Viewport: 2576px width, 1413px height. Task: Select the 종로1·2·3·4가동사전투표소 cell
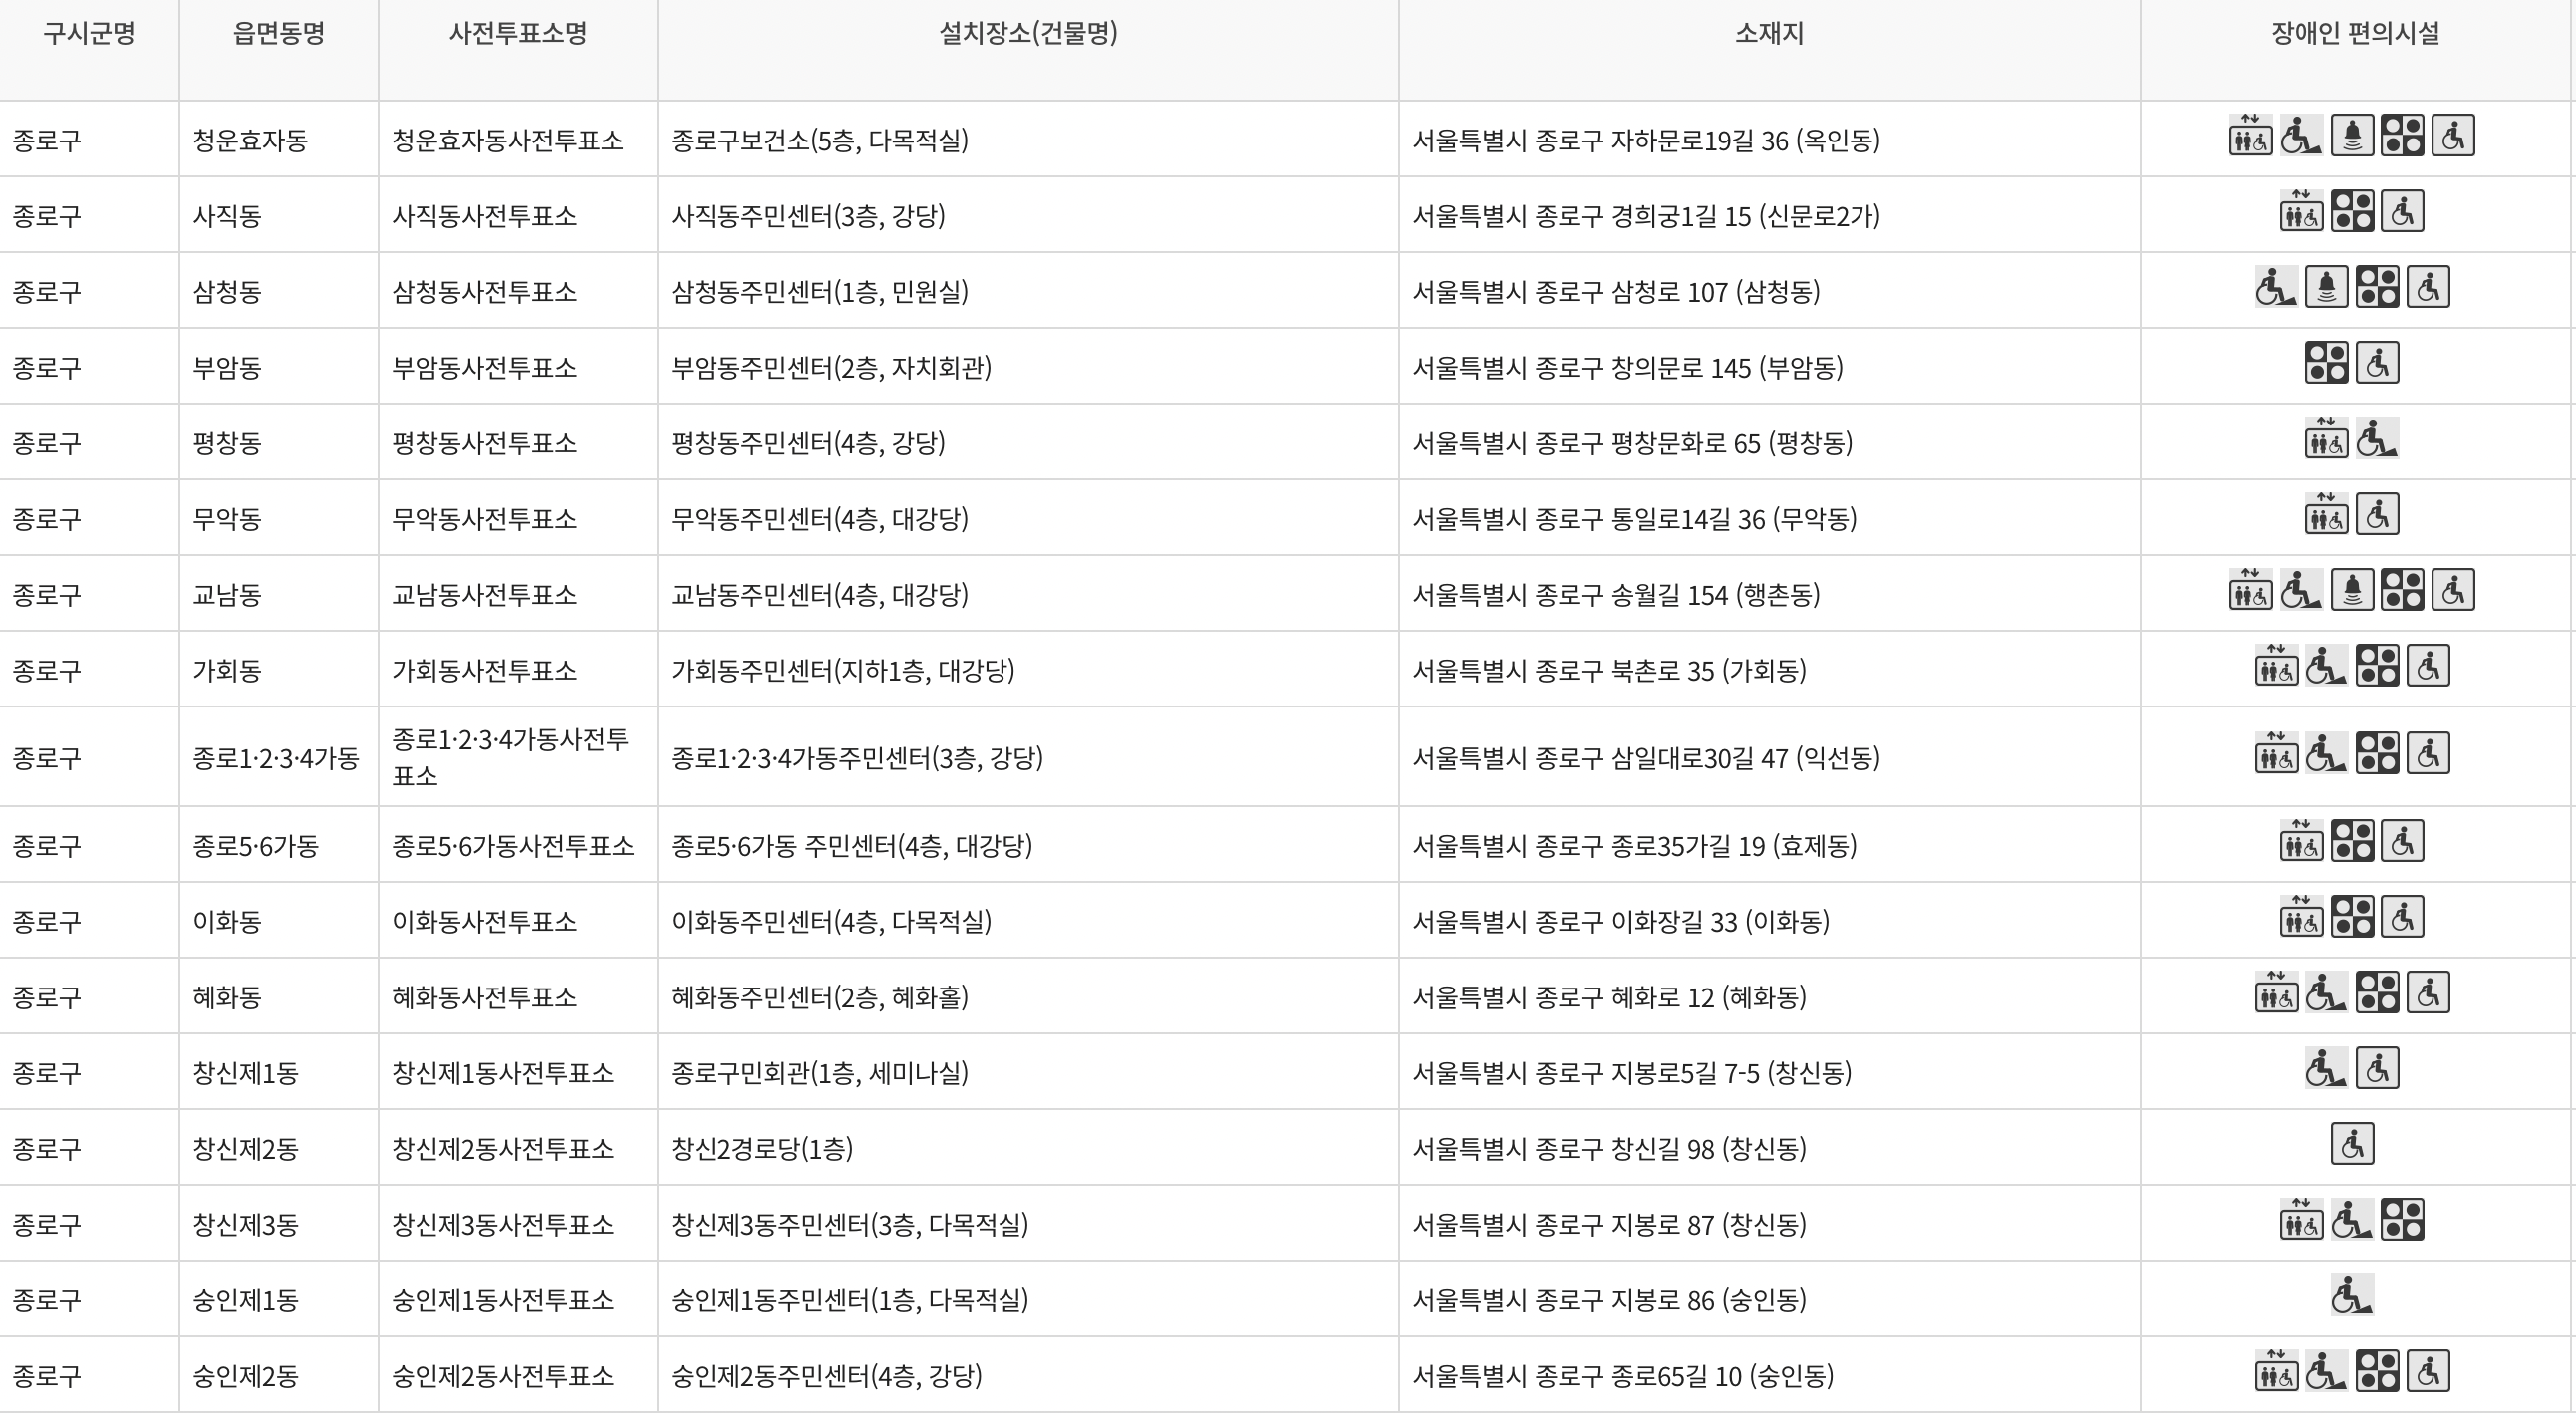point(518,757)
